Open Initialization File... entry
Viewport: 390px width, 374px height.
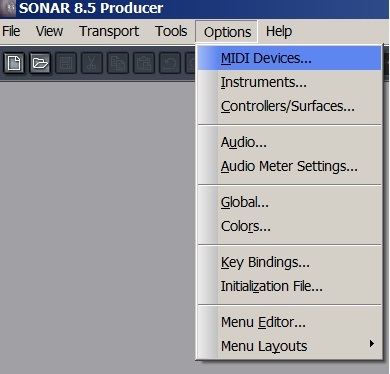pos(289,286)
